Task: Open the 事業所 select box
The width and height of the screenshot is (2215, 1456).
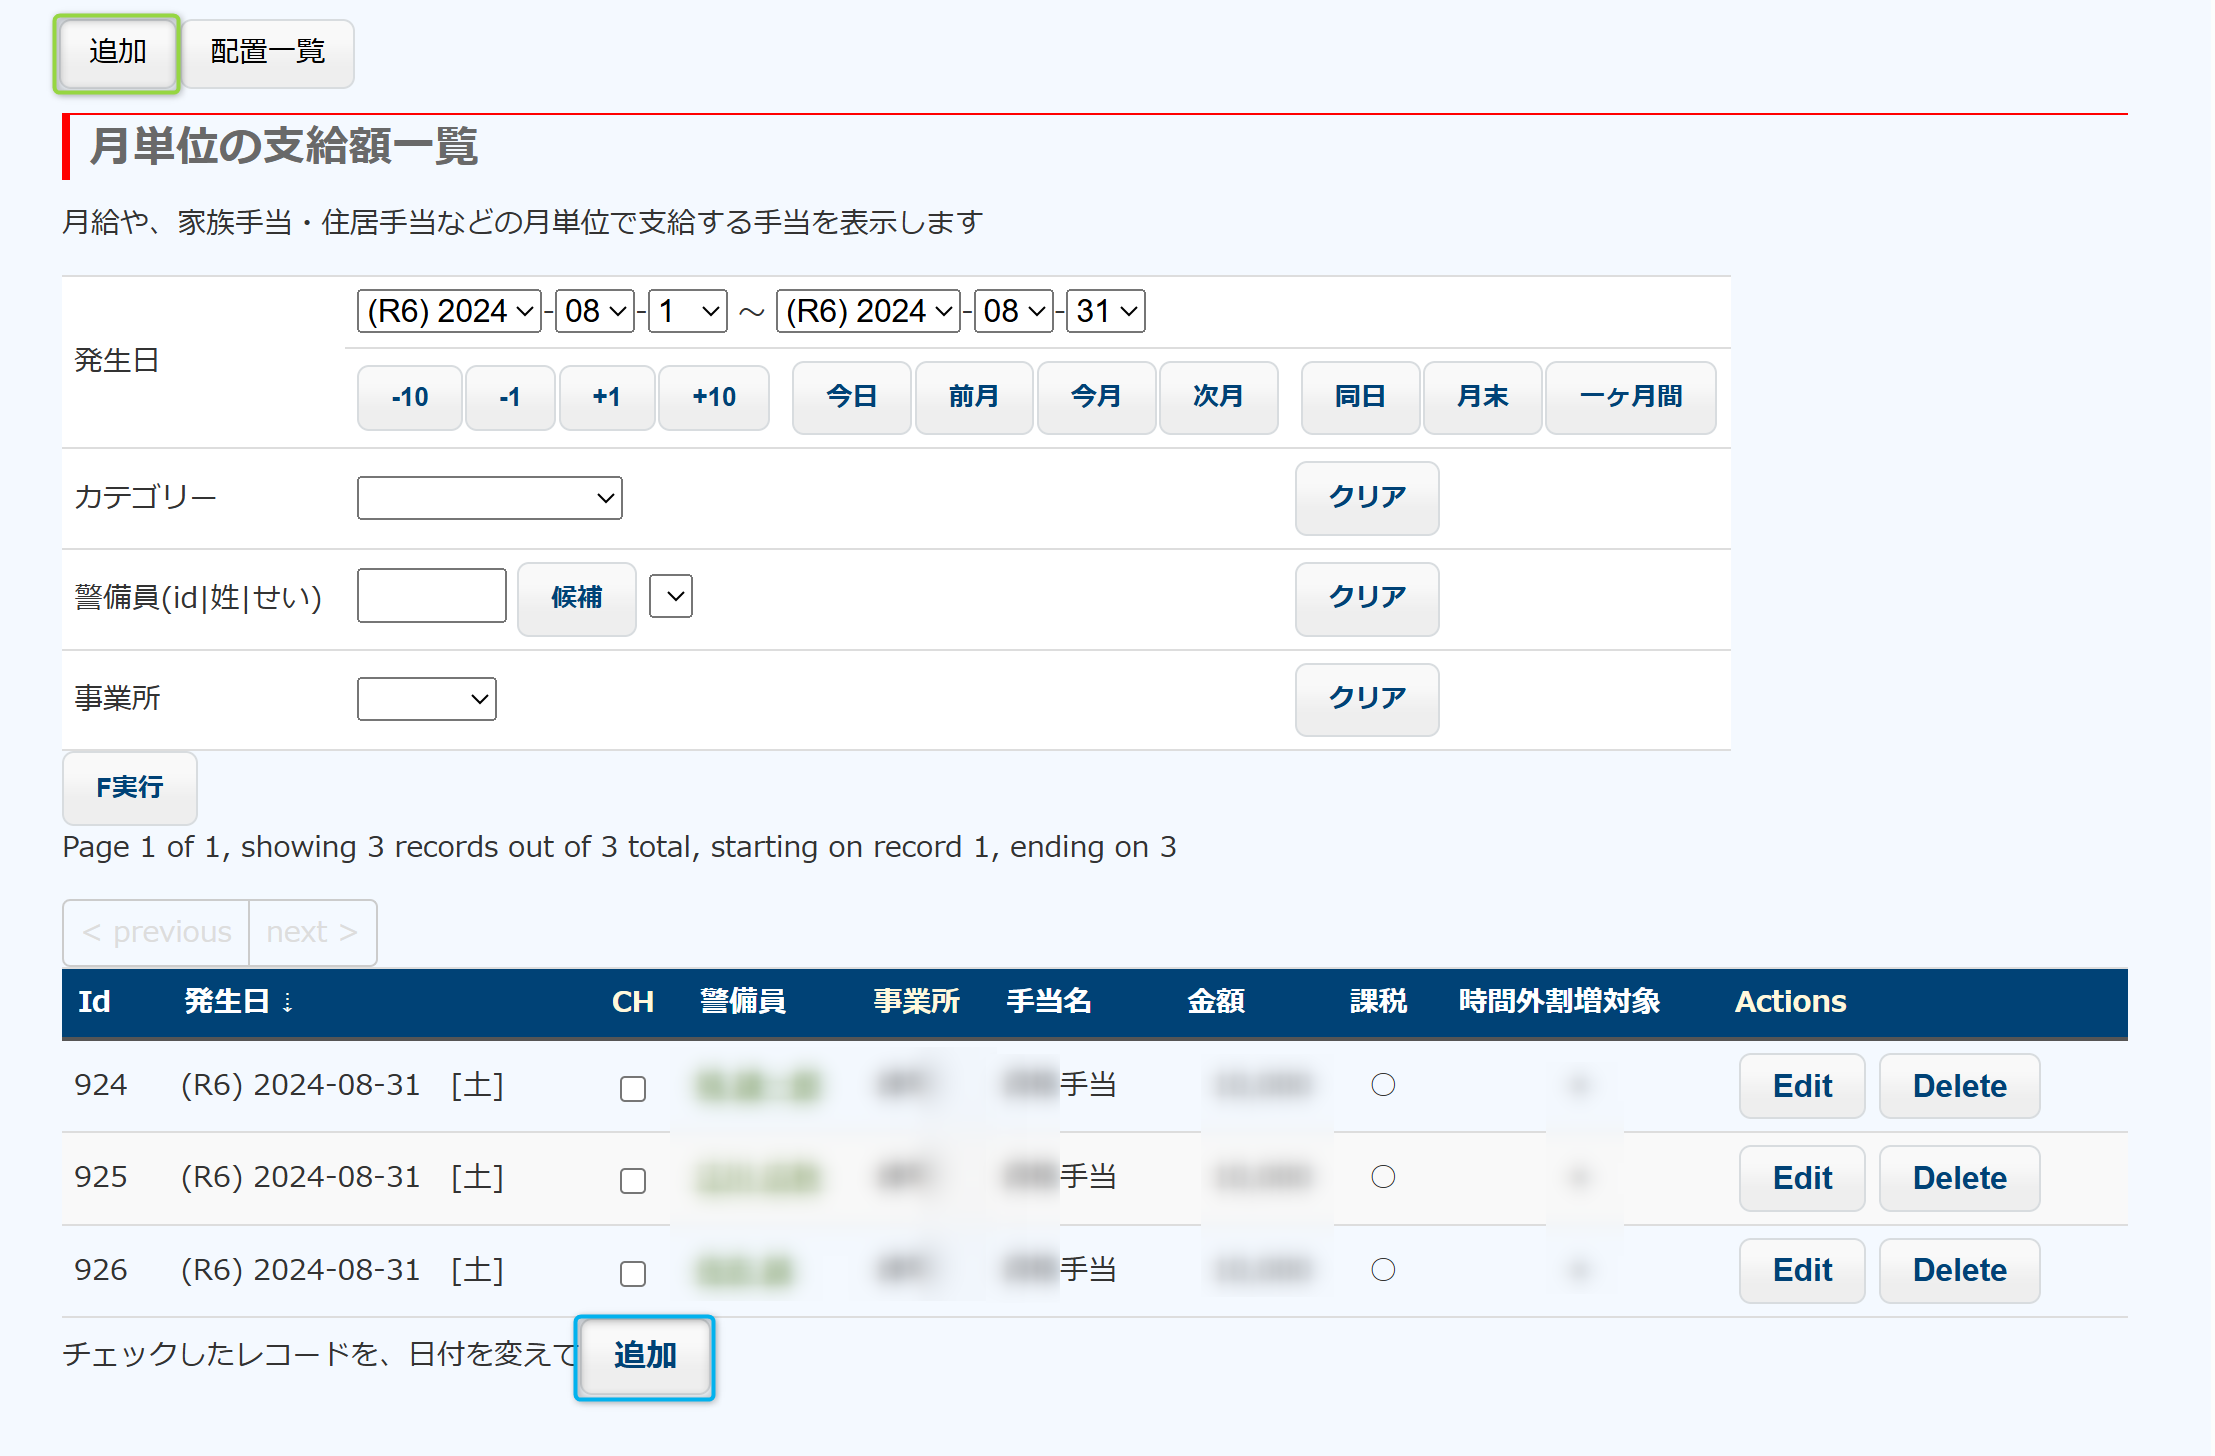Action: pos(426,699)
